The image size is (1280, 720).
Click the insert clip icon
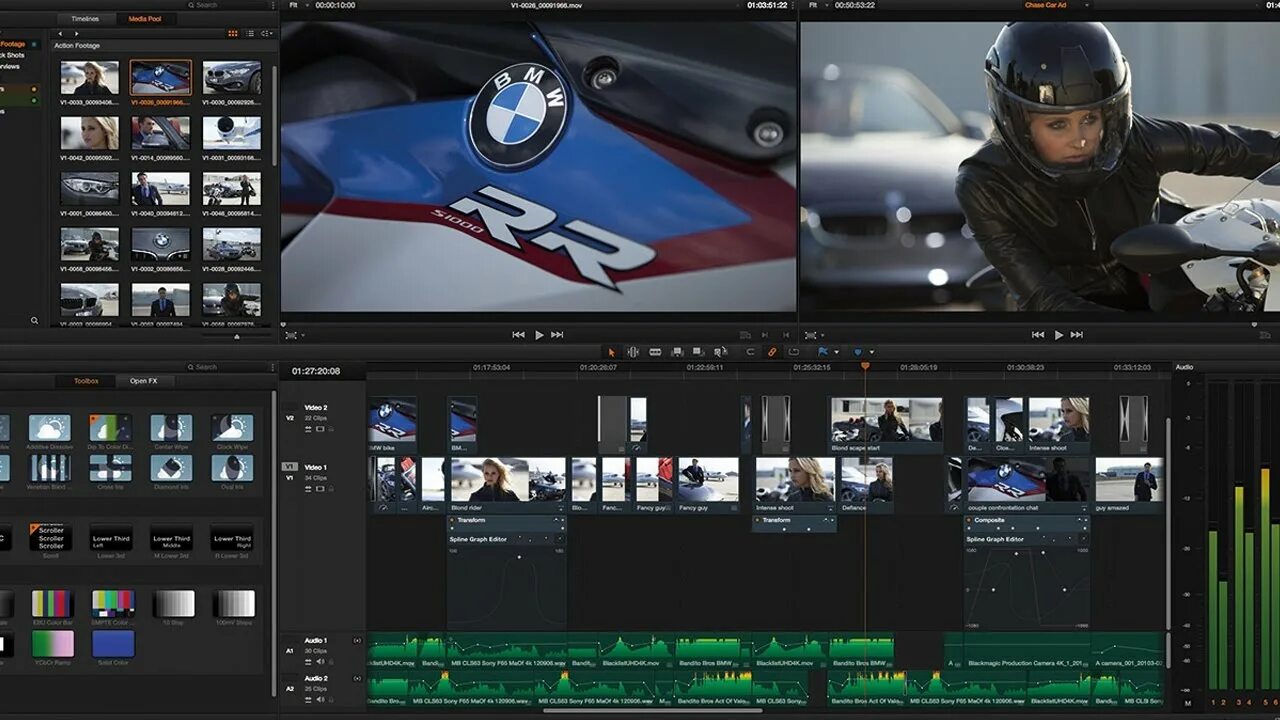click(x=677, y=352)
